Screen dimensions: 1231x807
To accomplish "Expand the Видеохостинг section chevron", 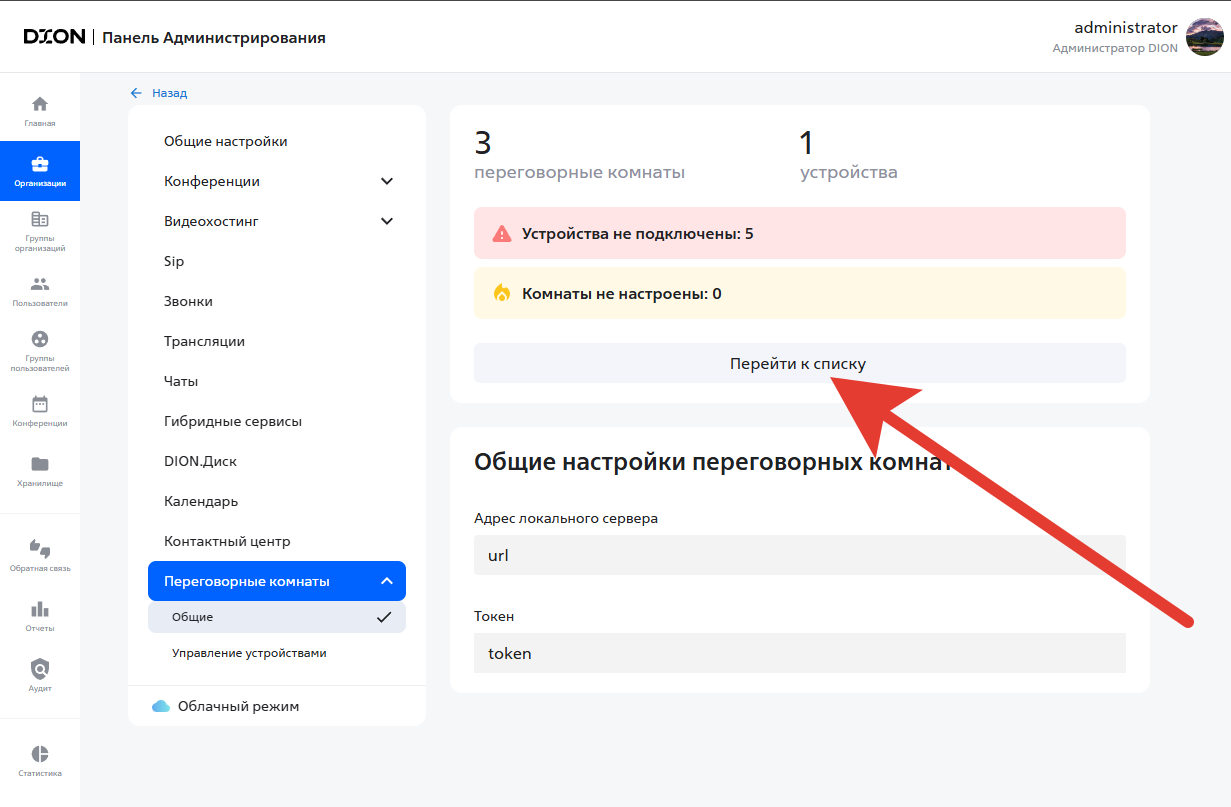I will click(x=387, y=221).
